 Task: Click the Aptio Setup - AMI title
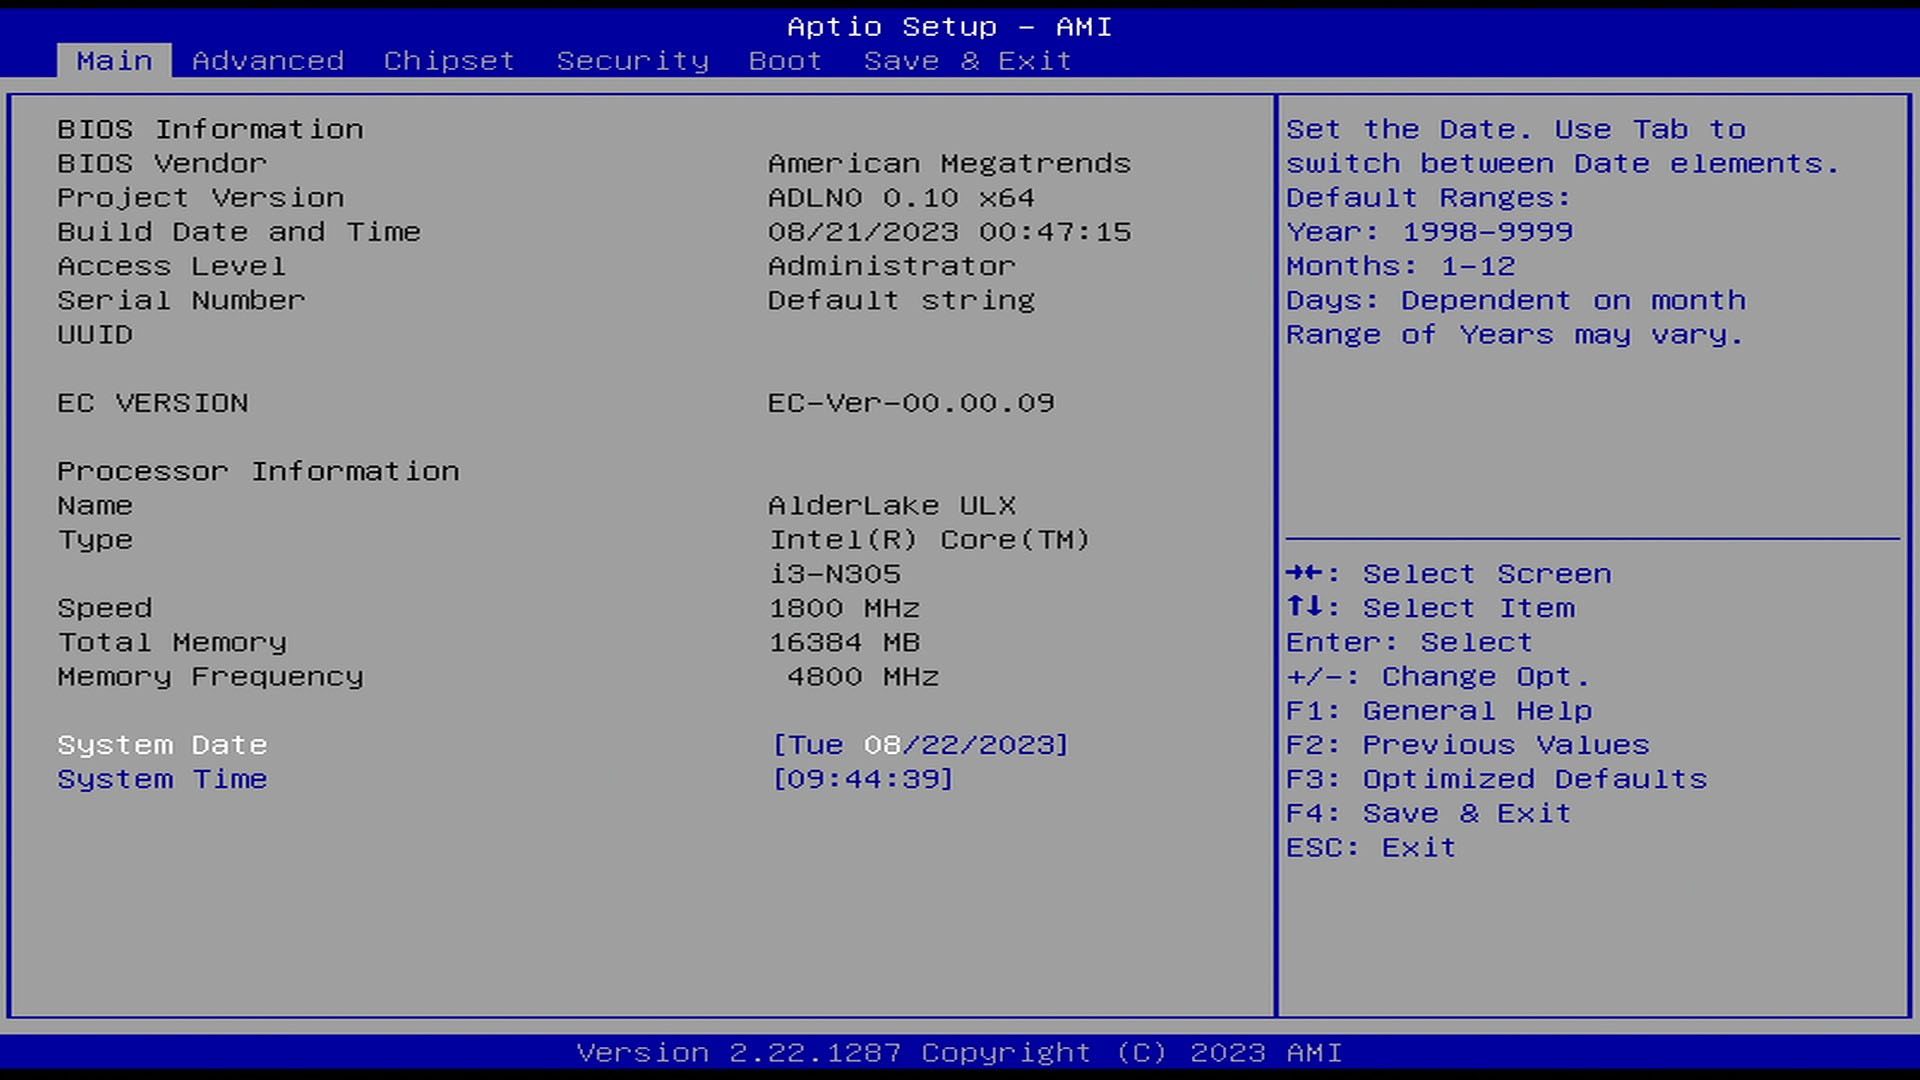[x=949, y=26]
